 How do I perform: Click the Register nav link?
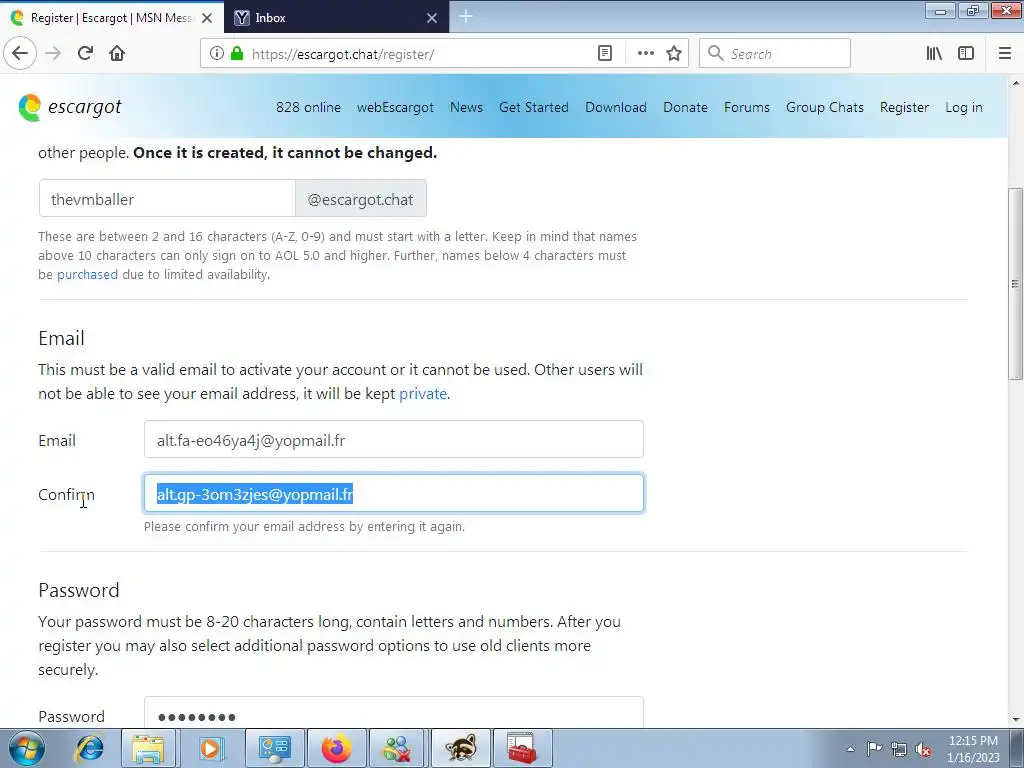[904, 107]
